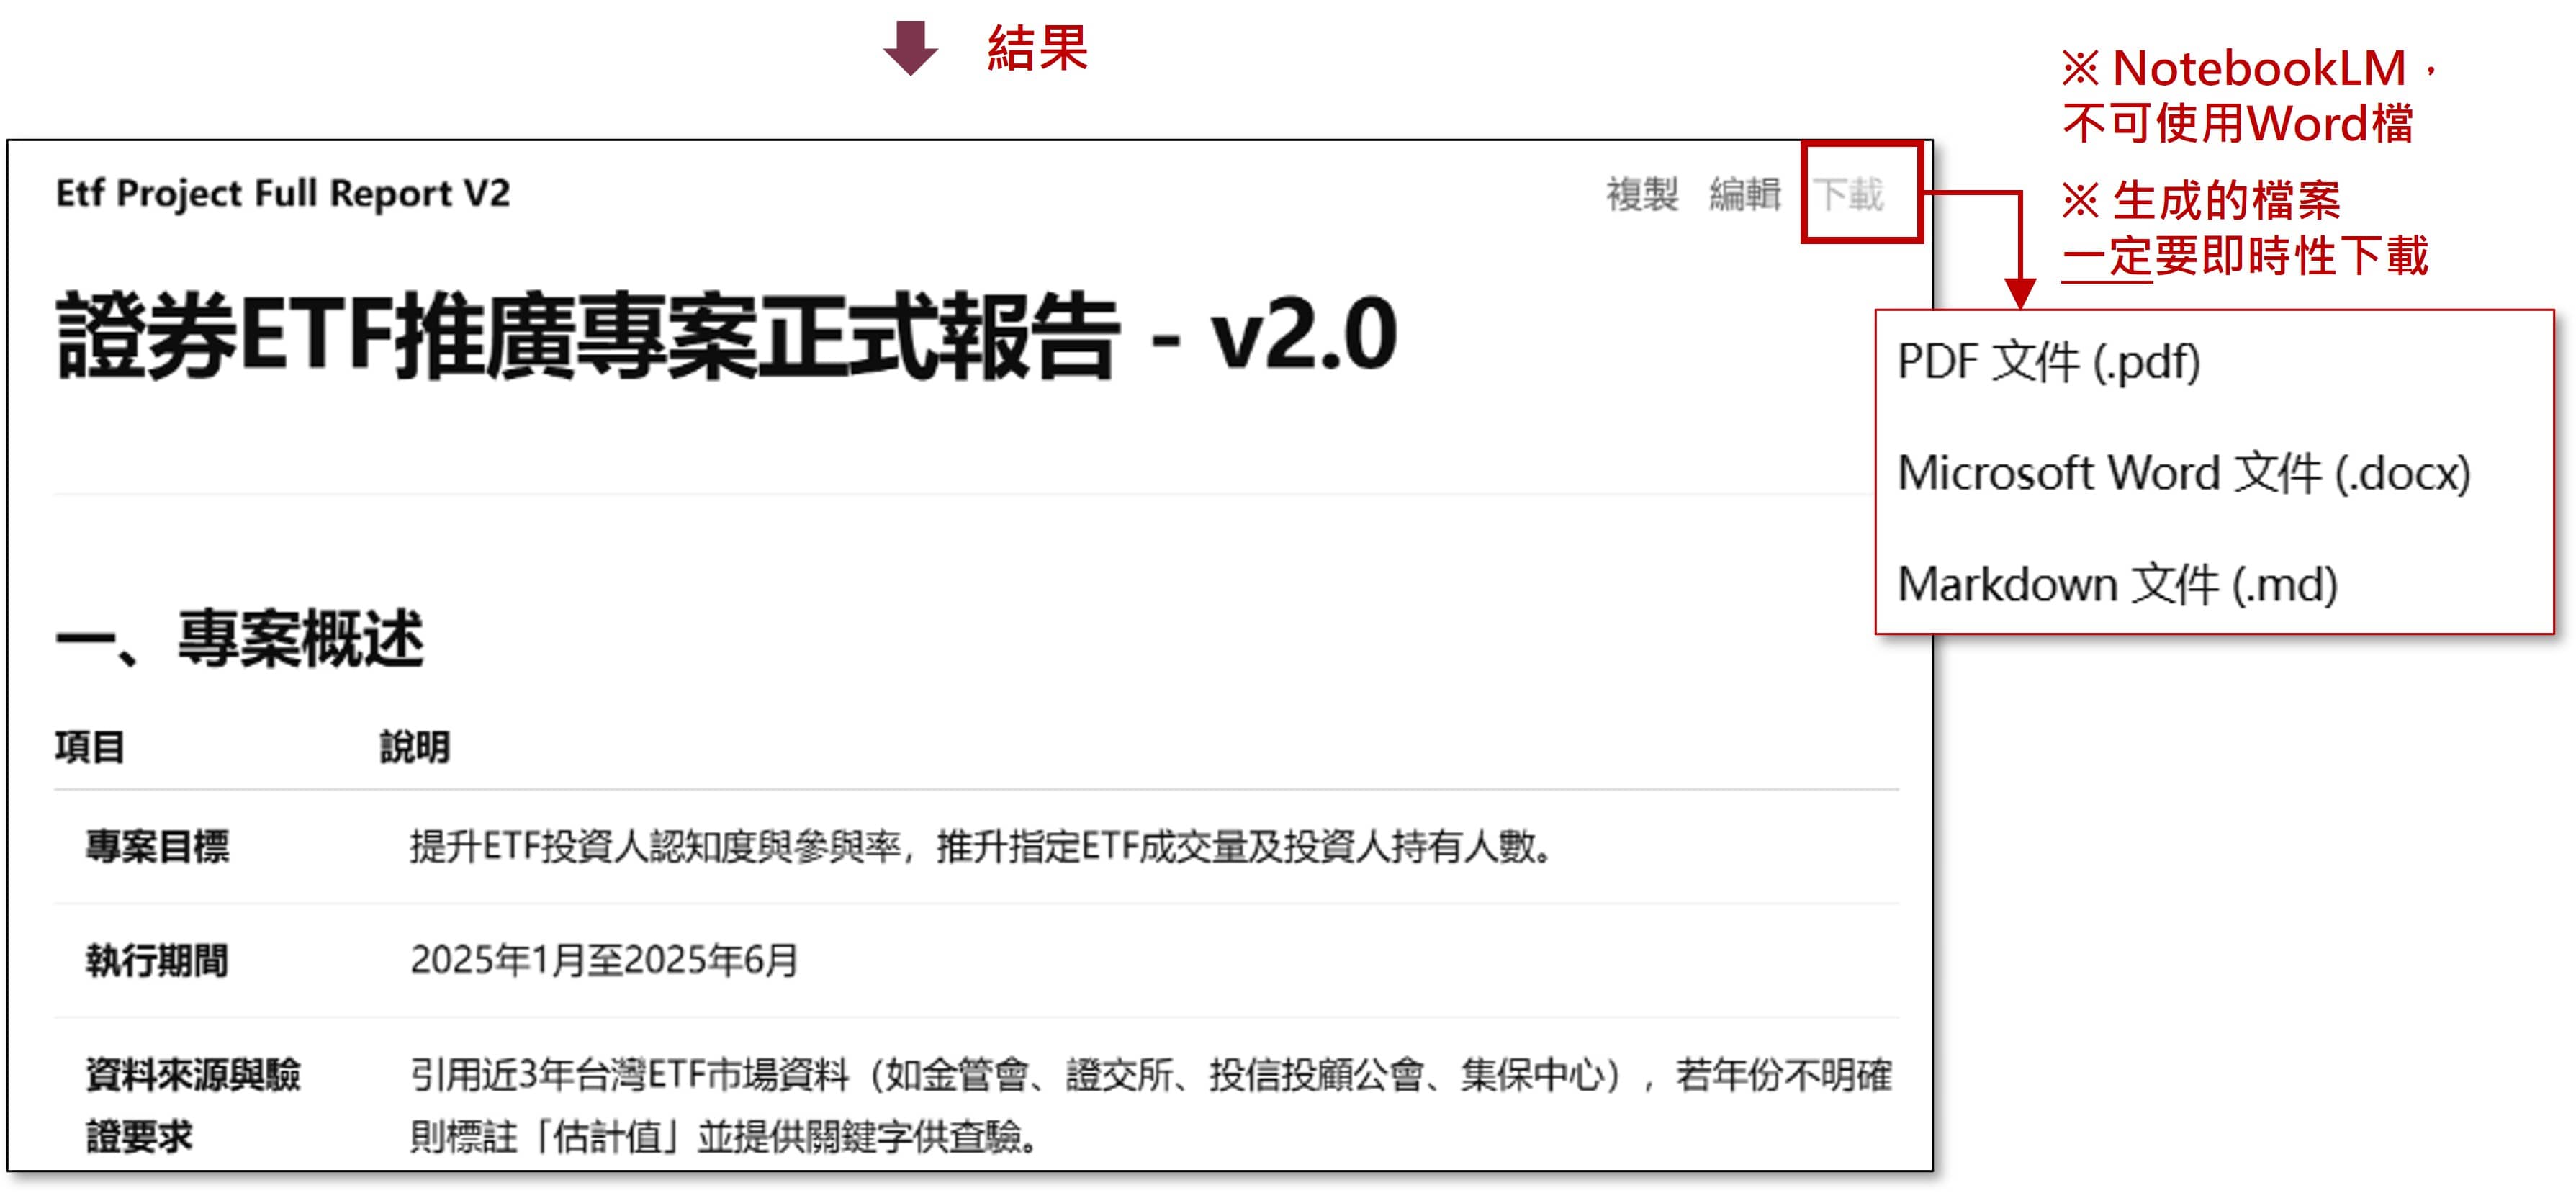Click the project goal description text
Image resolution: width=2576 pixels, height=1193 pixels.
coord(981,846)
